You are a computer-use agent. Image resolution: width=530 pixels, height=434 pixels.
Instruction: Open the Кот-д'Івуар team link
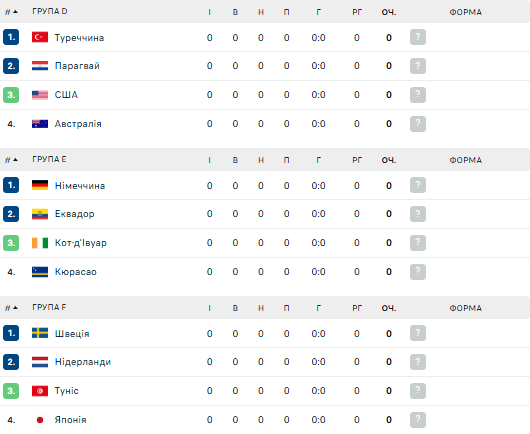[81, 243]
